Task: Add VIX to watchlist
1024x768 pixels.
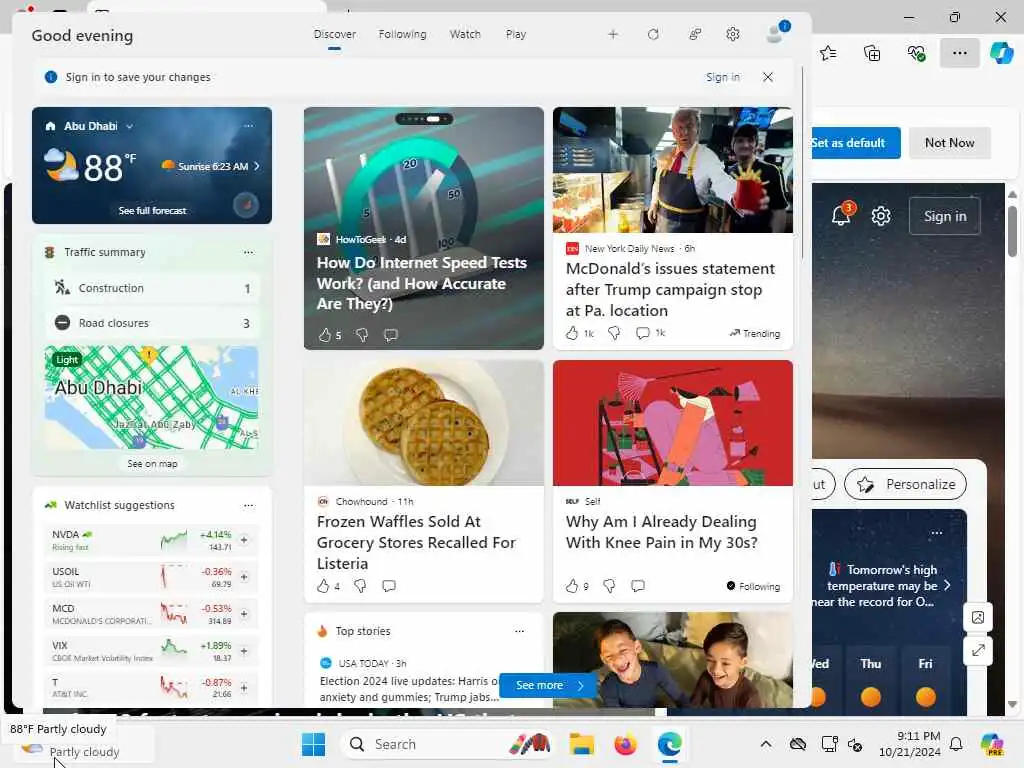Action: pyautogui.click(x=244, y=651)
